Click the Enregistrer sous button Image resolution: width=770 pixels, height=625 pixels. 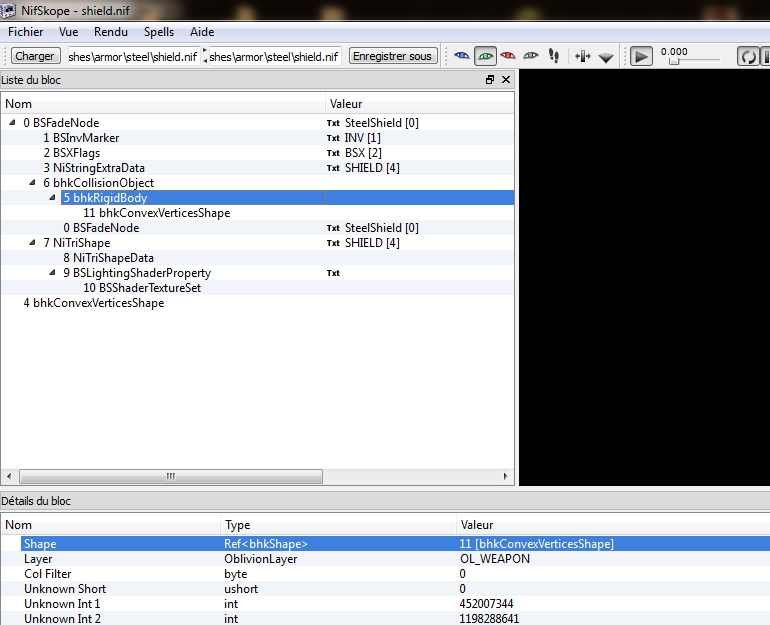pos(392,56)
